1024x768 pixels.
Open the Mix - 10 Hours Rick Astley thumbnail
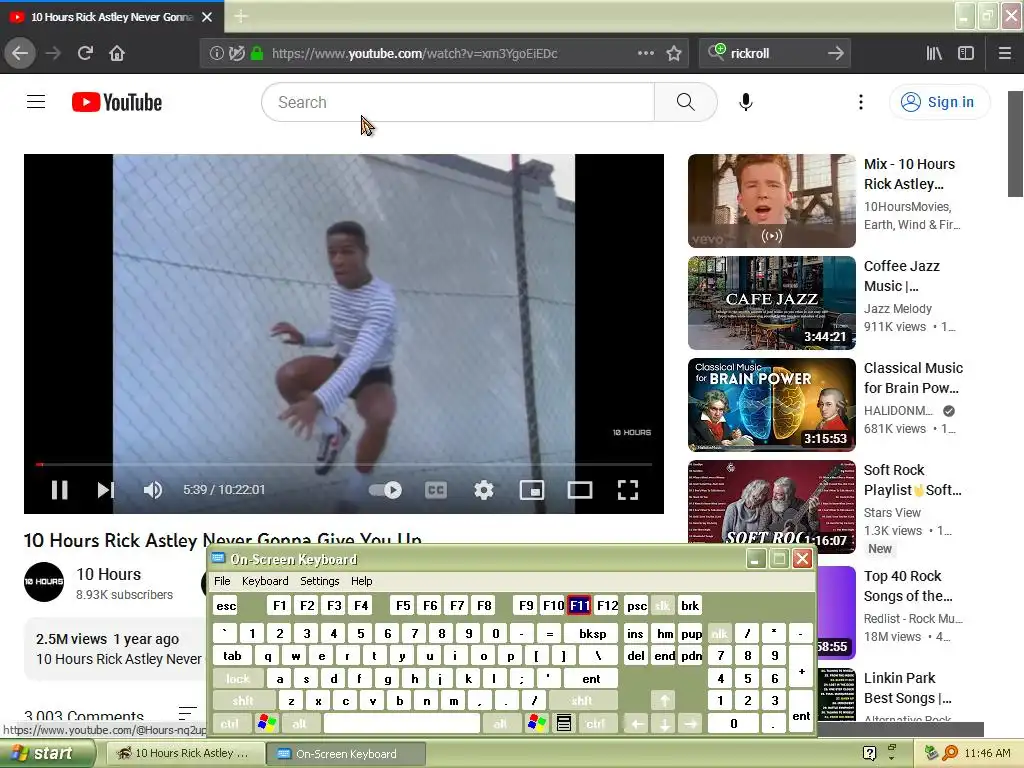[x=771, y=200]
